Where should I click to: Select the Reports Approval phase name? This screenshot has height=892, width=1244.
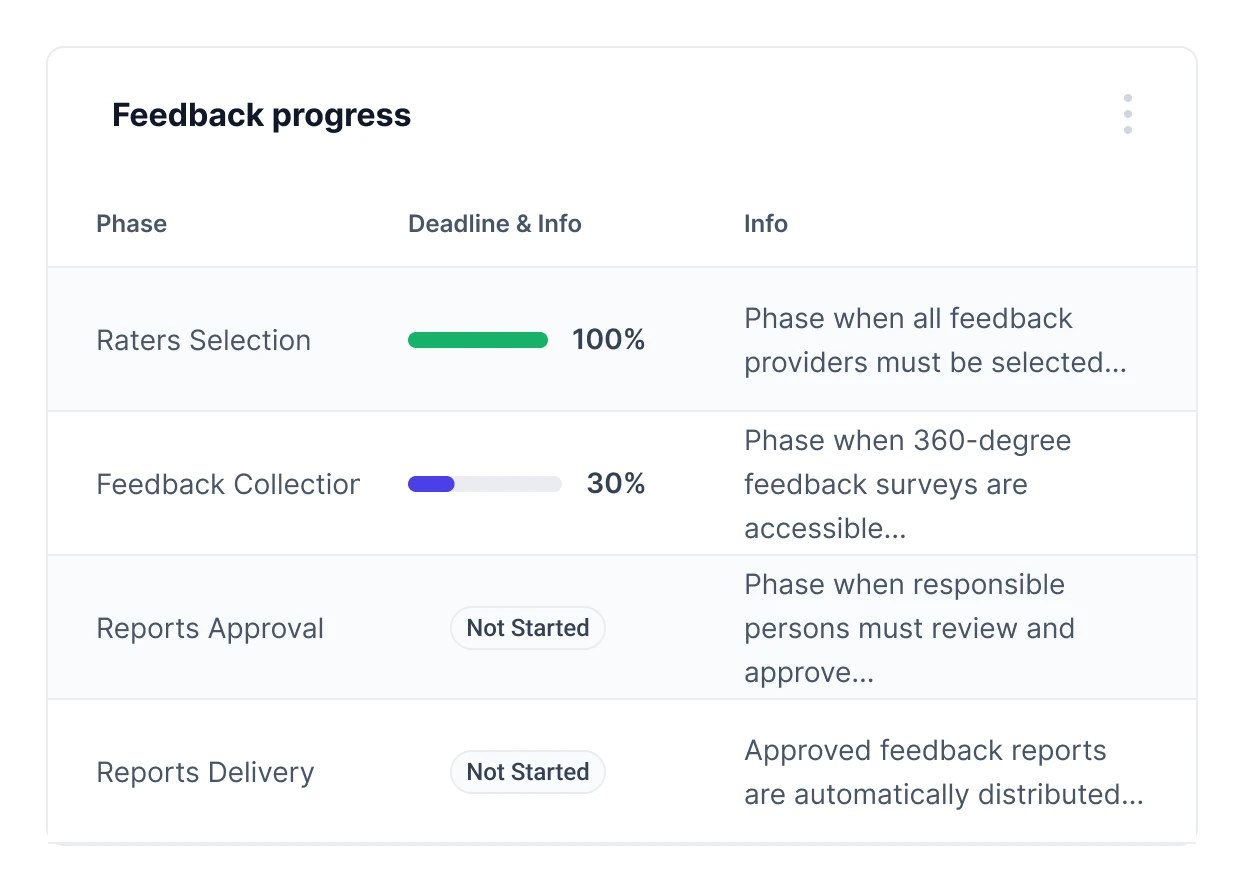(210, 629)
